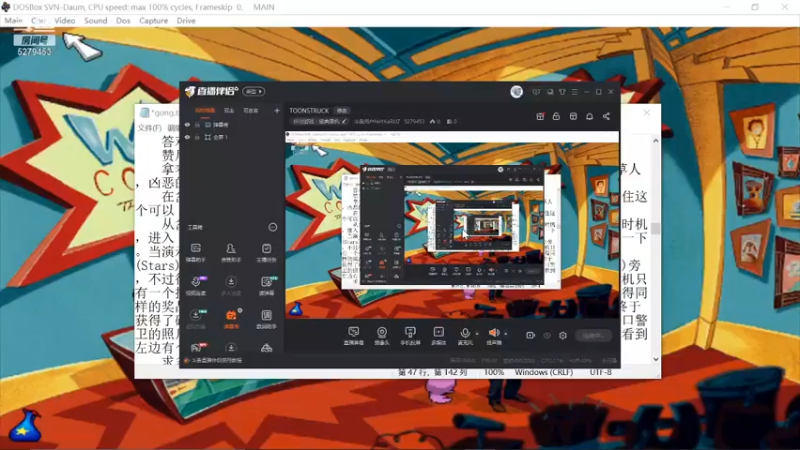Click the streaming companion logo
The height and width of the screenshot is (450, 800).
[x=211, y=91]
